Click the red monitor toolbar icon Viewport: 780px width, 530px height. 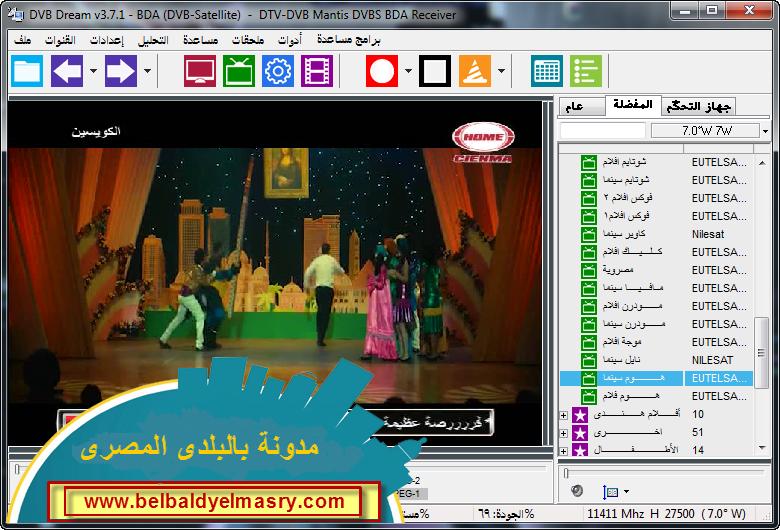click(200, 71)
